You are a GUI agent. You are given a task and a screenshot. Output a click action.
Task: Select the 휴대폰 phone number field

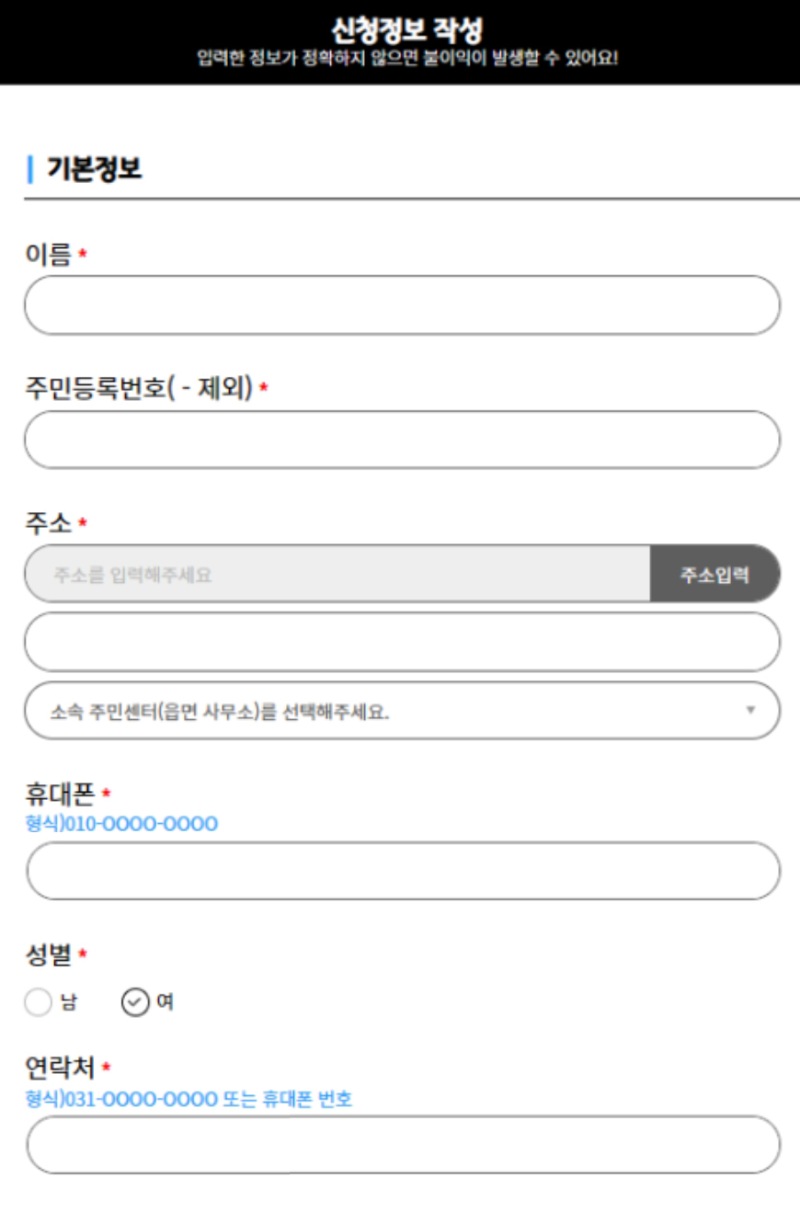pyautogui.click(x=400, y=871)
